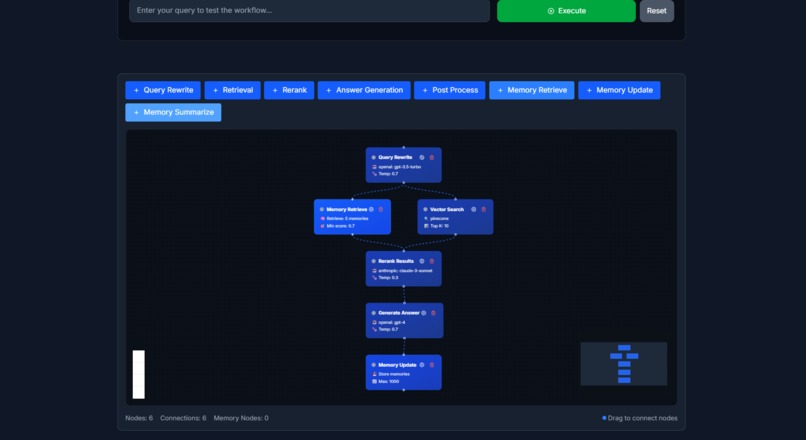The image size is (806, 440).
Task: Focus the workflow test query input field
Action: 309,11
